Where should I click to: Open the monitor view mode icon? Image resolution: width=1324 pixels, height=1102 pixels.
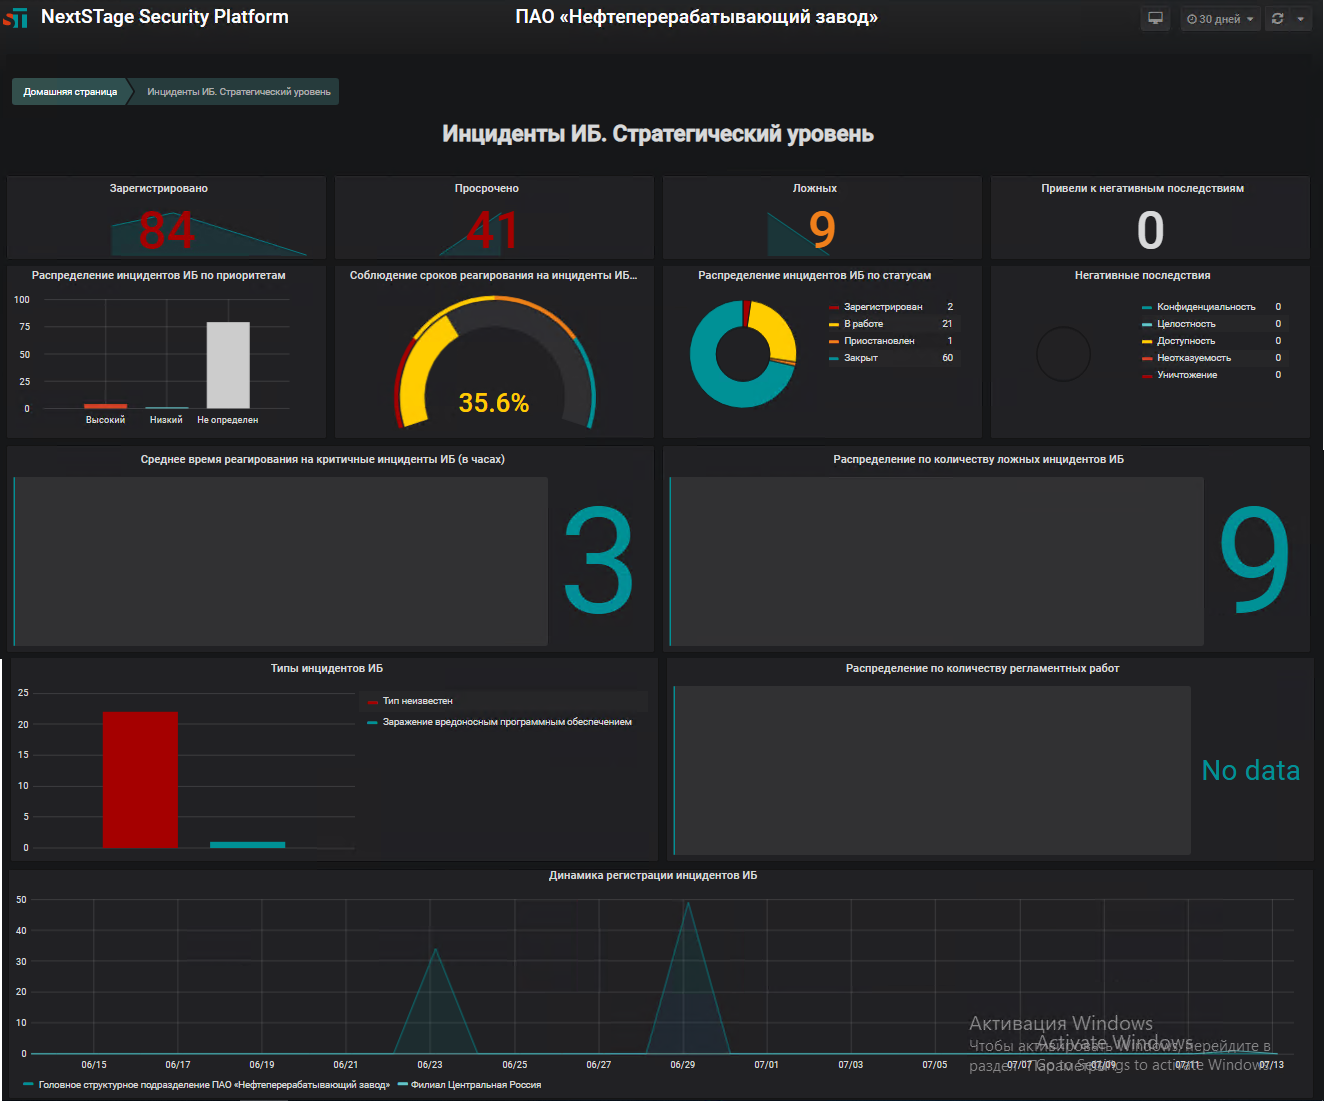[1155, 18]
